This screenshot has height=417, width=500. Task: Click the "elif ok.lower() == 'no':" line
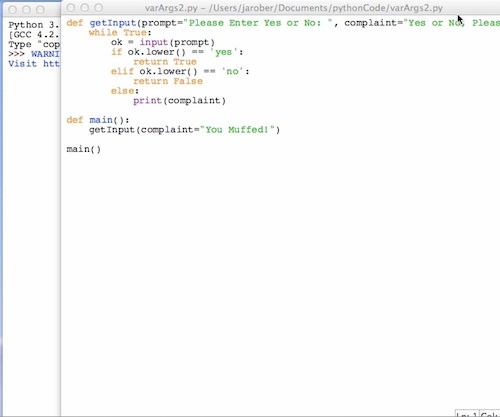coord(180,71)
